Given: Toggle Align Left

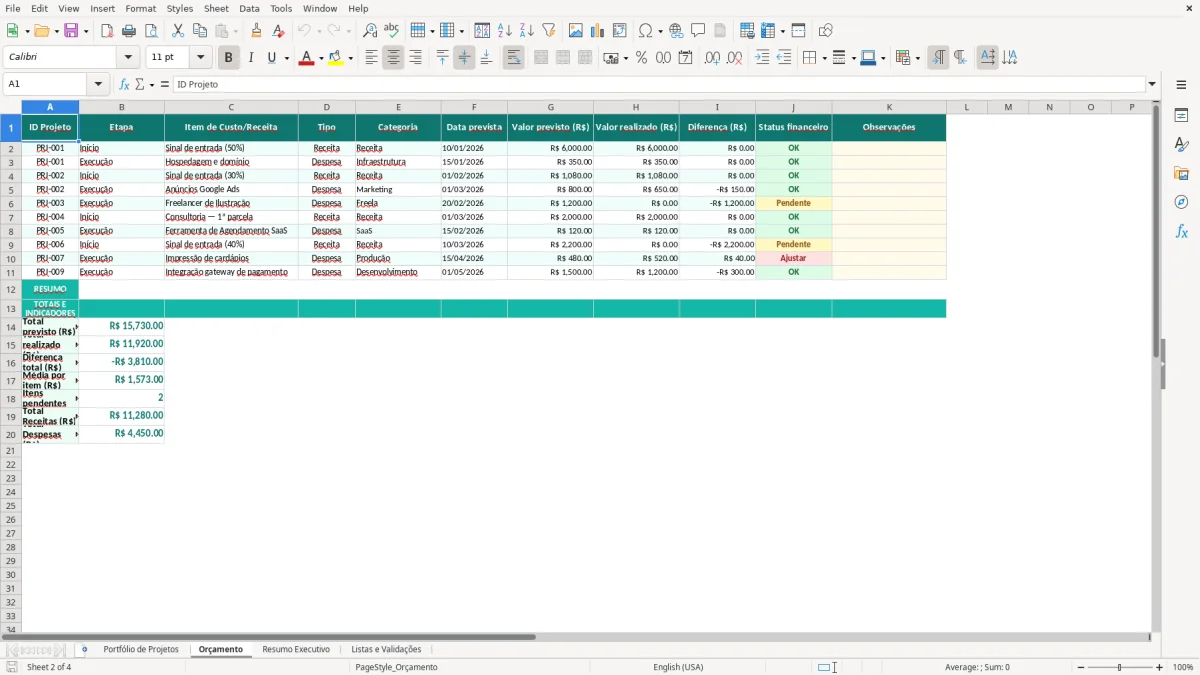Looking at the screenshot, I should (x=371, y=58).
